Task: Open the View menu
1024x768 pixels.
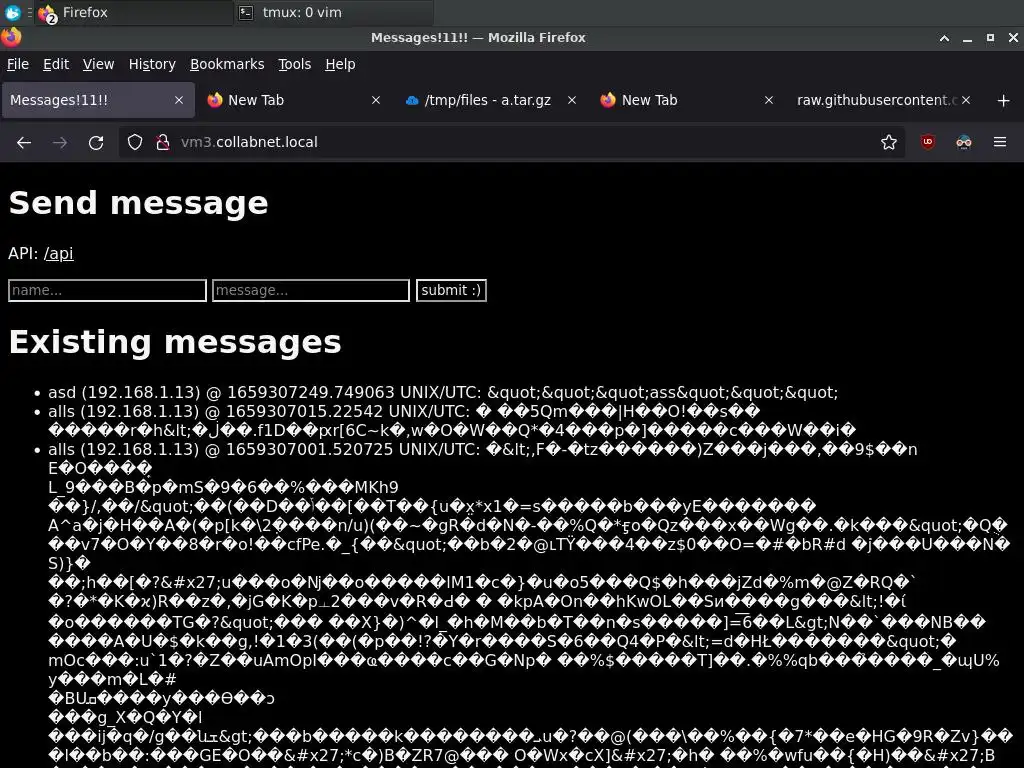Action: [x=98, y=64]
